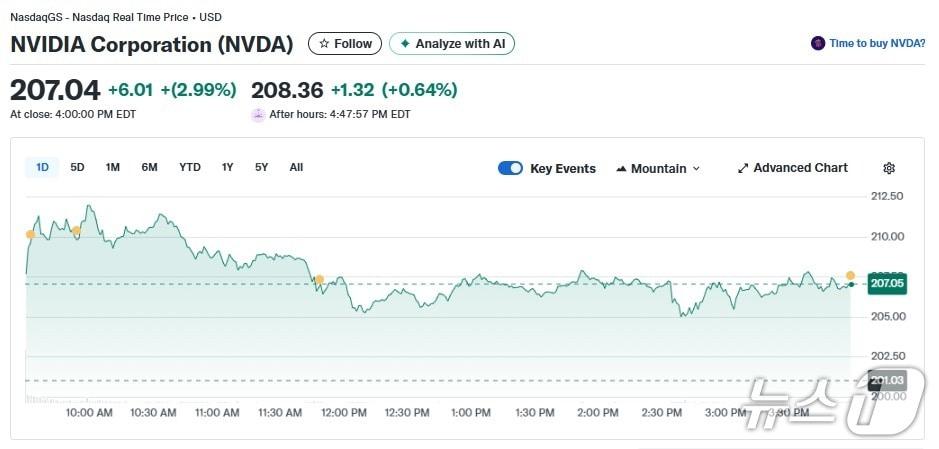The height and width of the screenshot is (449, 939).
Task: Select the 5D time range tab
Action: click(77, 167)
